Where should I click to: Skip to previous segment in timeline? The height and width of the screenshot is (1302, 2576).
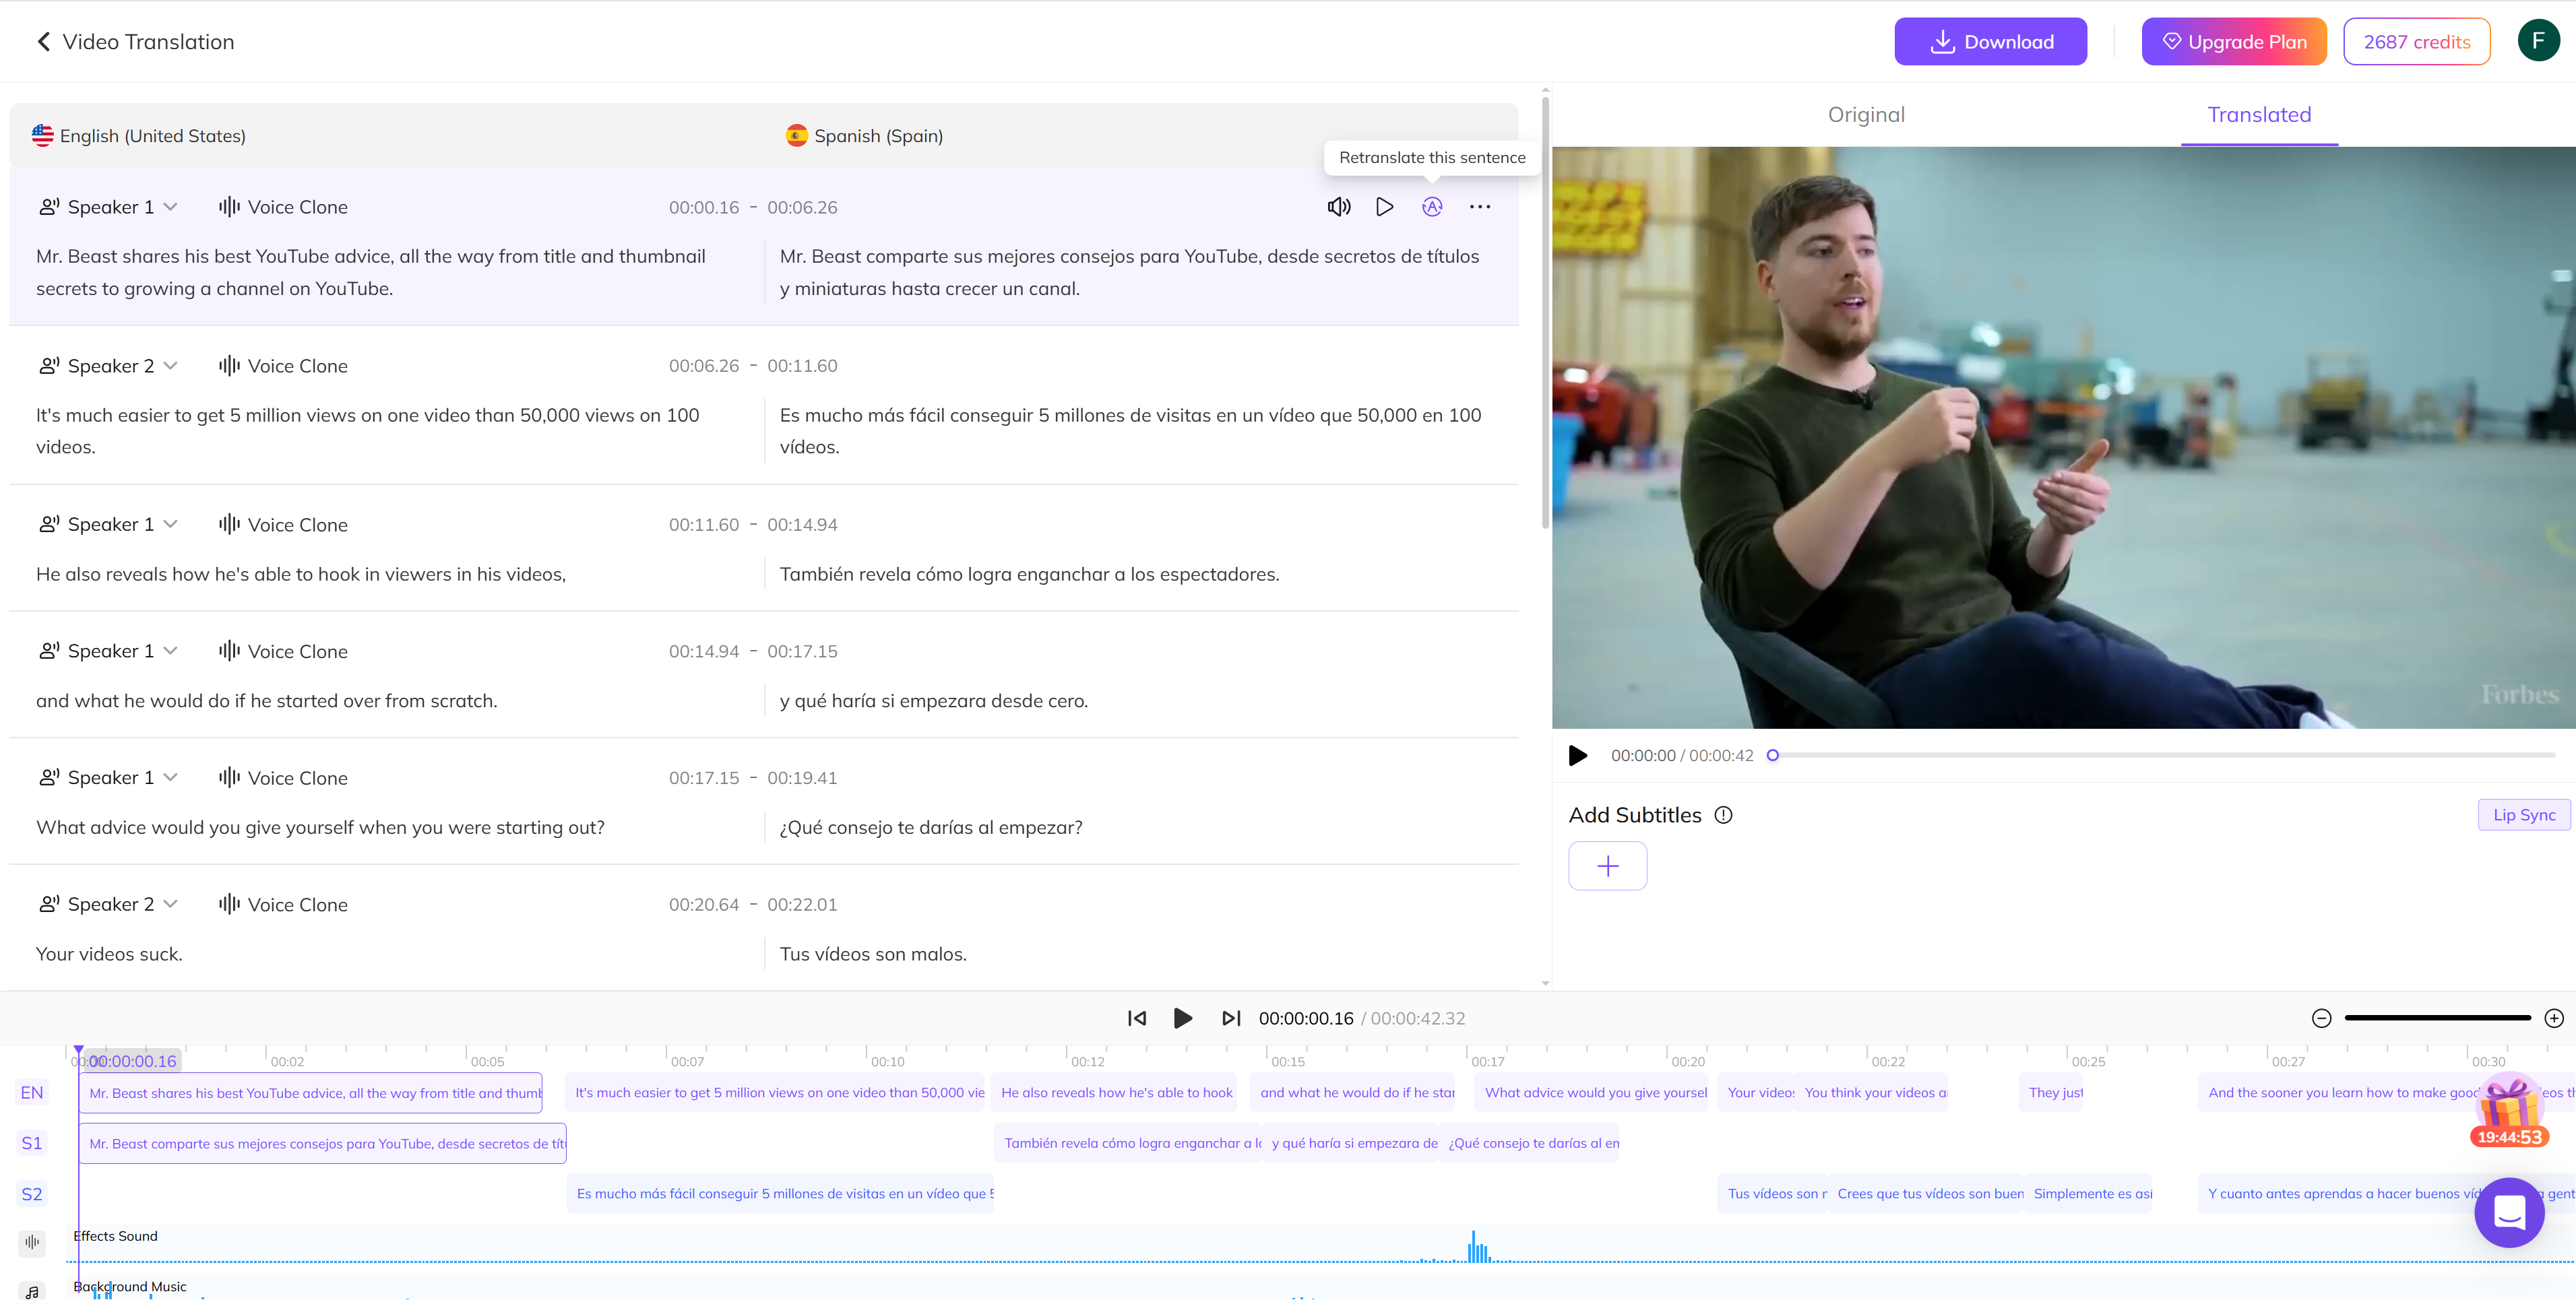click(x=1137, y=1018)
